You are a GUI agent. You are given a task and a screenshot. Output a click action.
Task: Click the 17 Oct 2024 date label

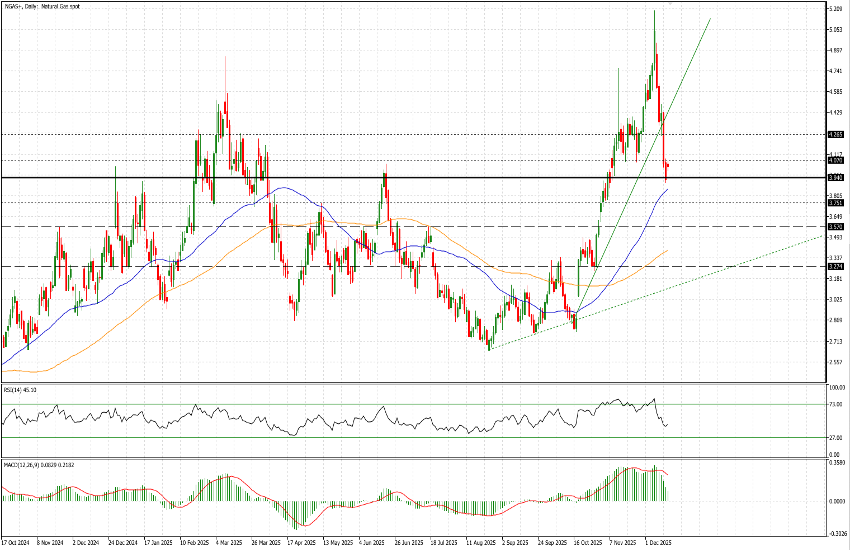click(14, 544)
